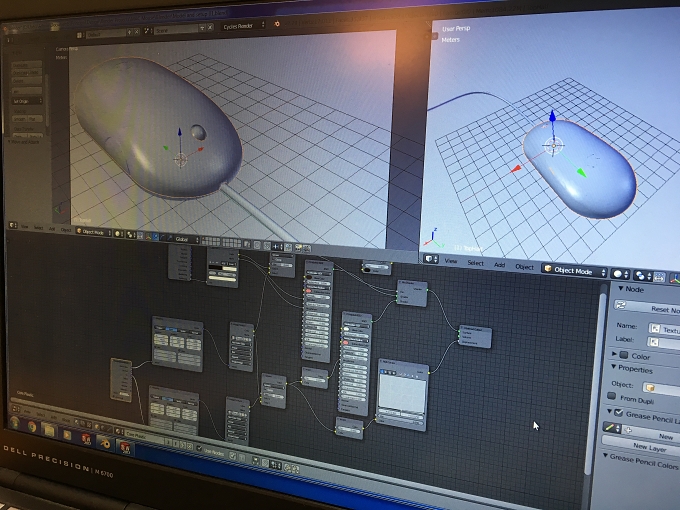
Task: Open View menu in left viewport
Action: point(25,227)
